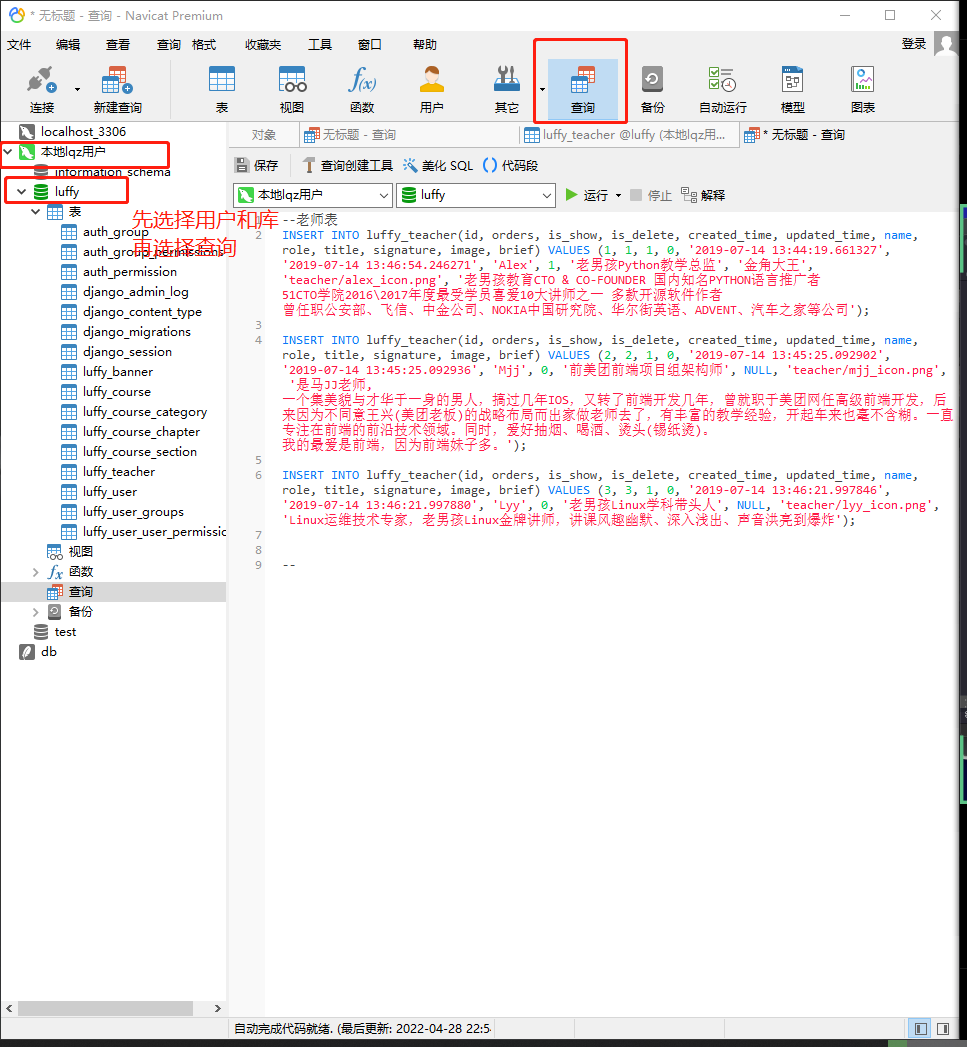Open 代码段 (Code Snippets)
This screenshot has height=1047, width=967.
point(510,166)
